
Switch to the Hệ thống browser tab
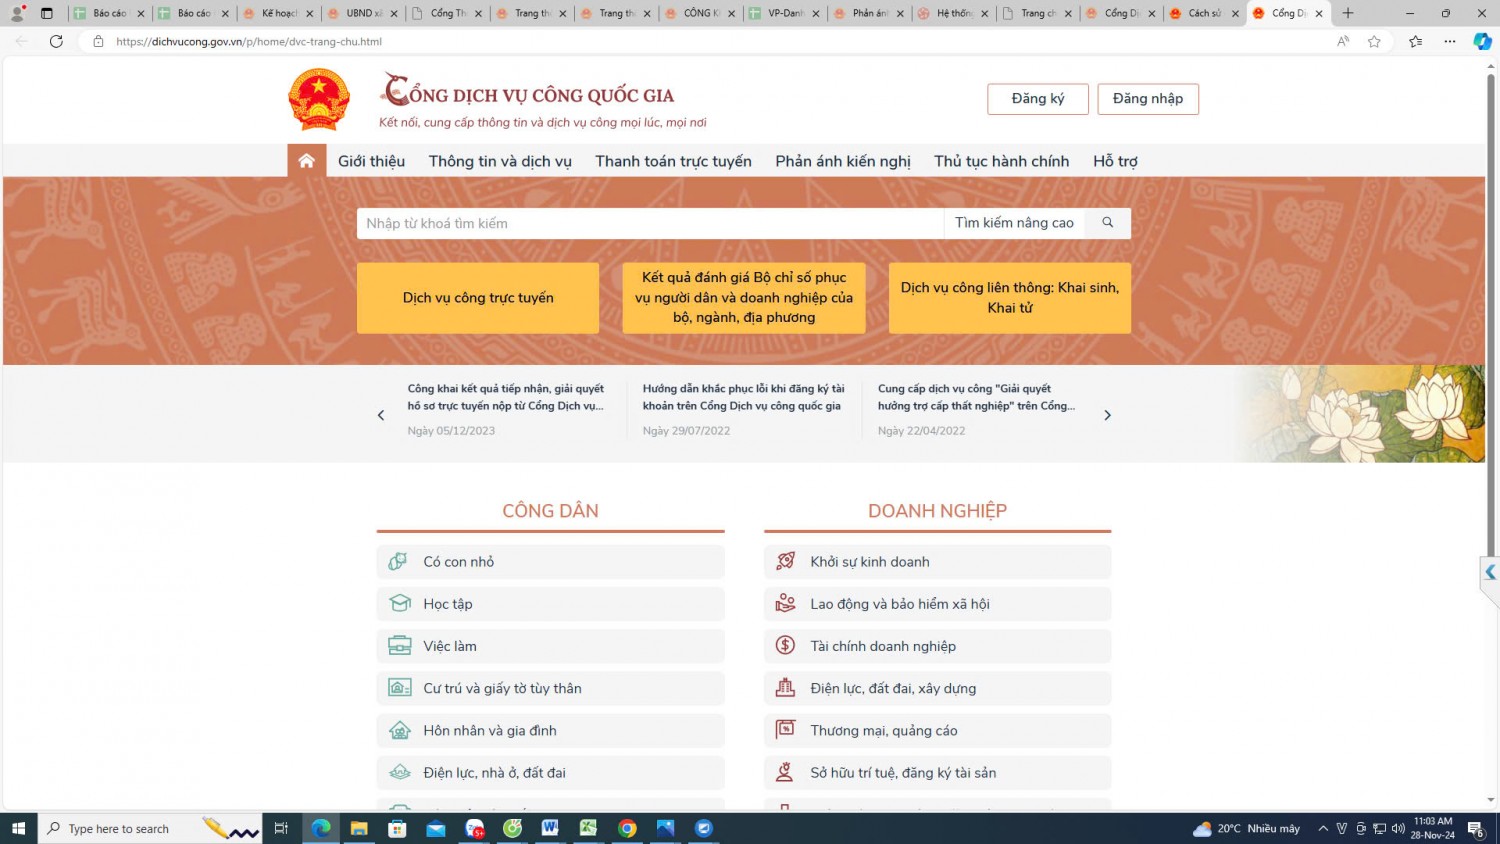[x=953, y=13]
